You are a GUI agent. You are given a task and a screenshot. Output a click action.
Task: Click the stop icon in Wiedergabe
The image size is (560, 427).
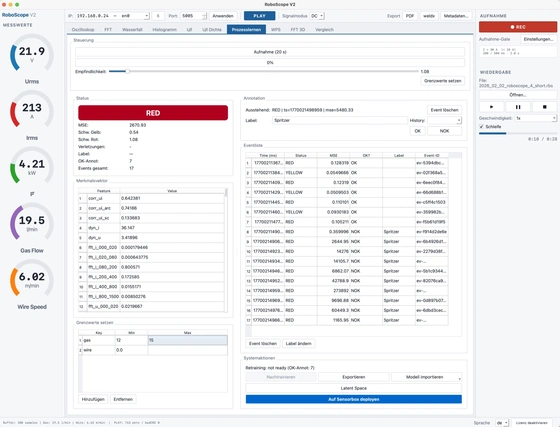click(x=544, y=107)
